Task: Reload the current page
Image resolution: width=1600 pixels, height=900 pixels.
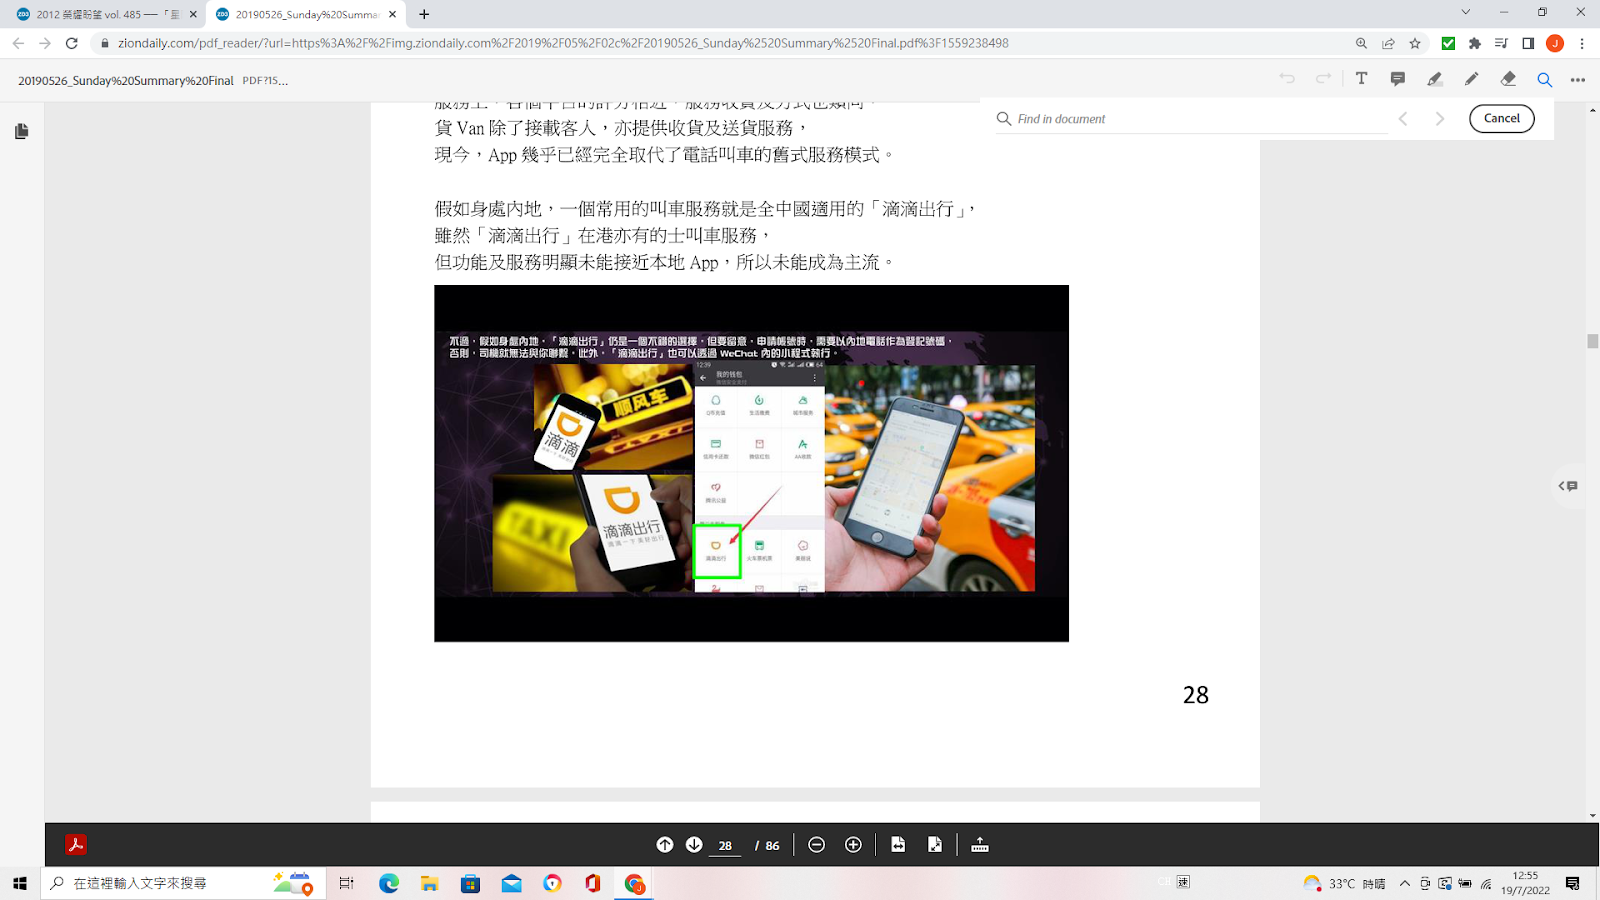Action: pyautogui.click(x=72, y=43)
